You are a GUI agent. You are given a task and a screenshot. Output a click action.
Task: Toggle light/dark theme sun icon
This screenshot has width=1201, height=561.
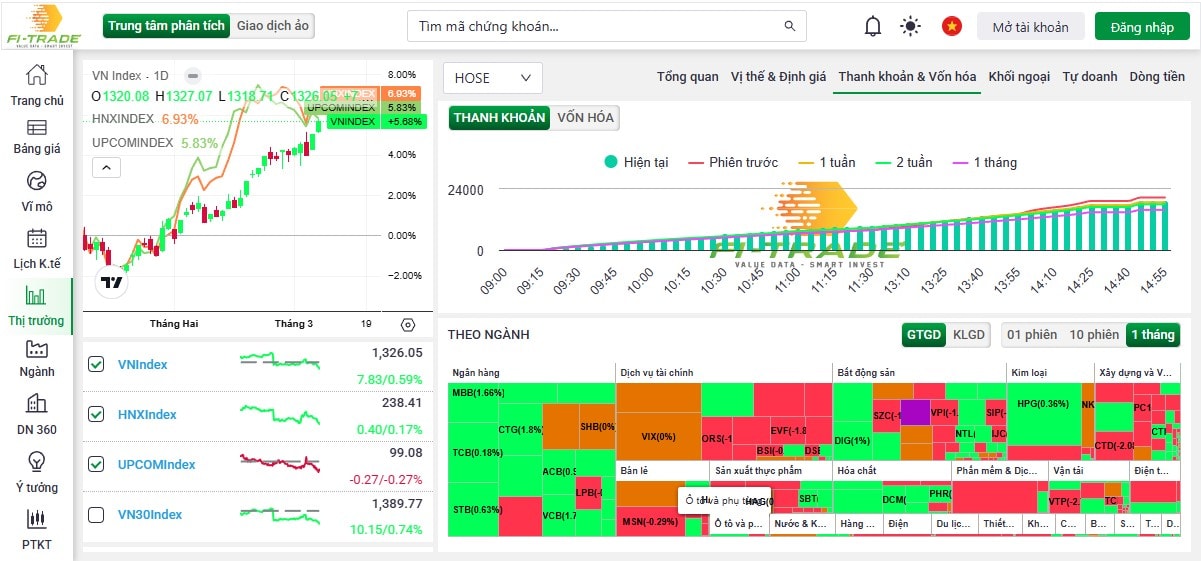click(x=910, y=27)
